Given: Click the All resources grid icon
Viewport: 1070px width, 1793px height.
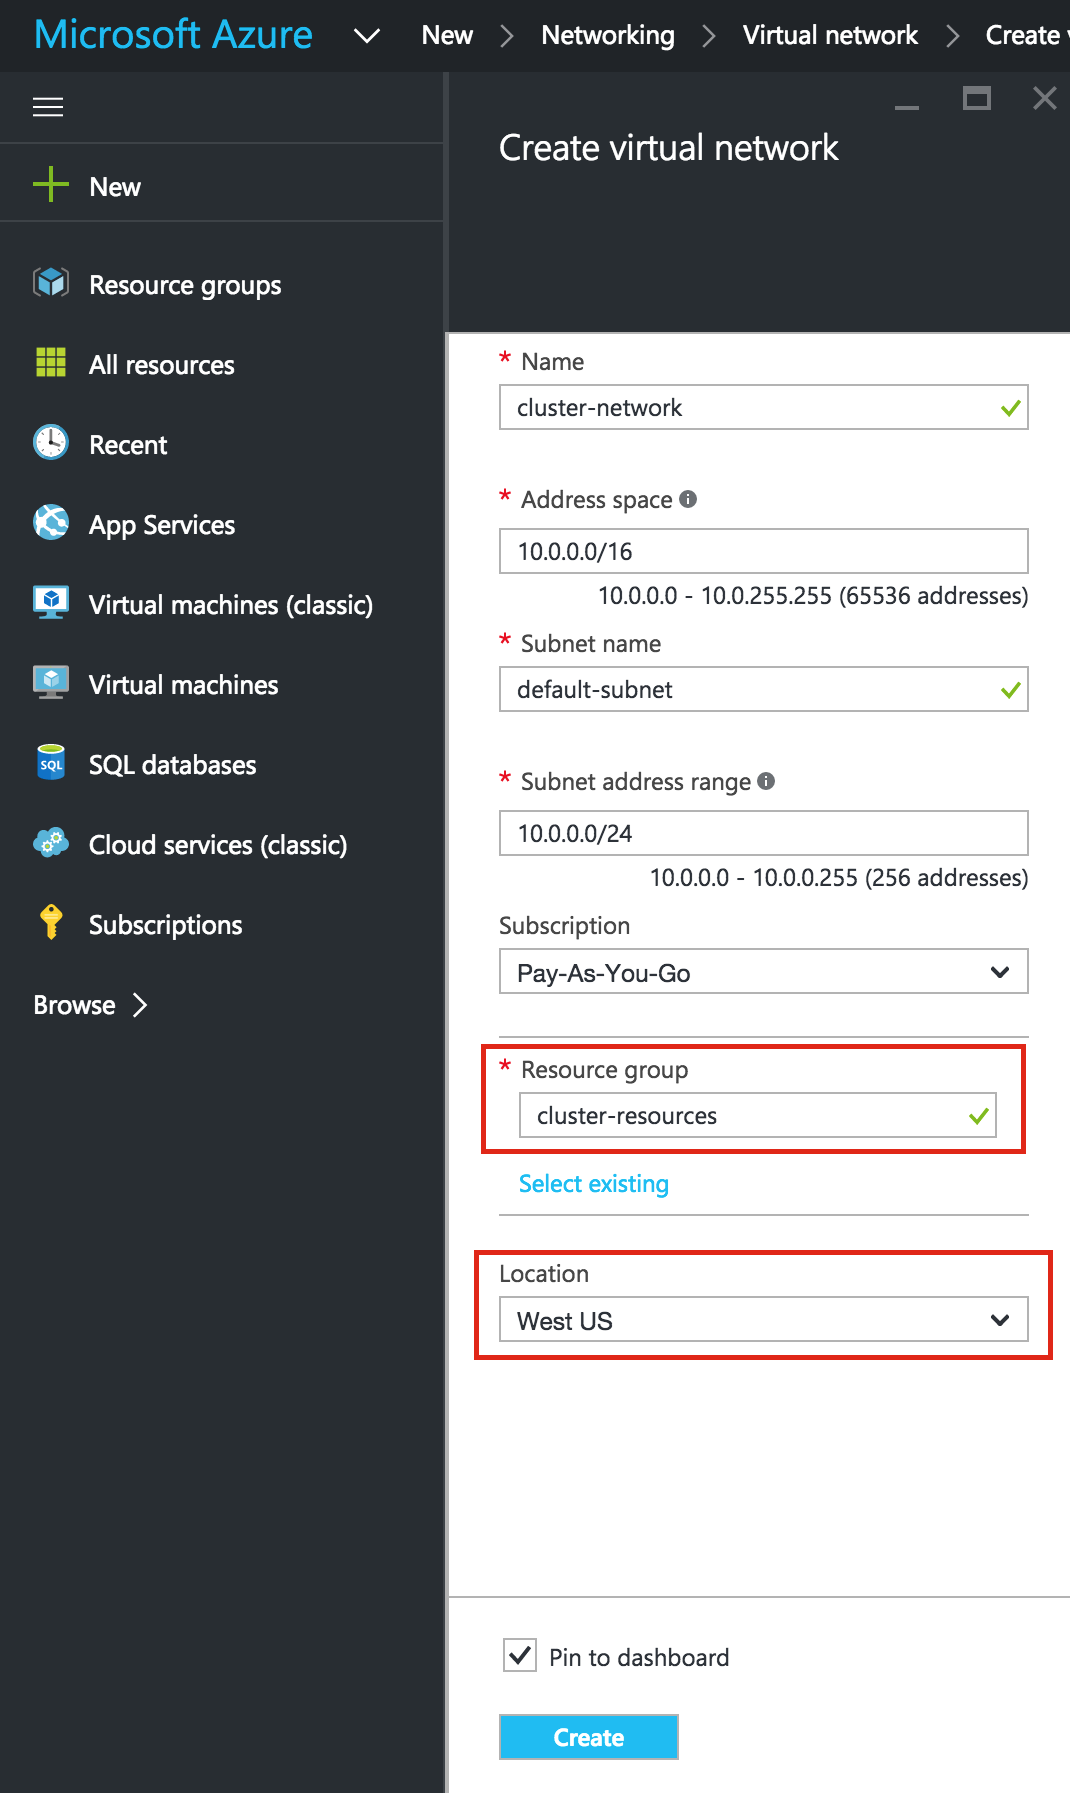Looking at the screenshot, I should (51, 362).
